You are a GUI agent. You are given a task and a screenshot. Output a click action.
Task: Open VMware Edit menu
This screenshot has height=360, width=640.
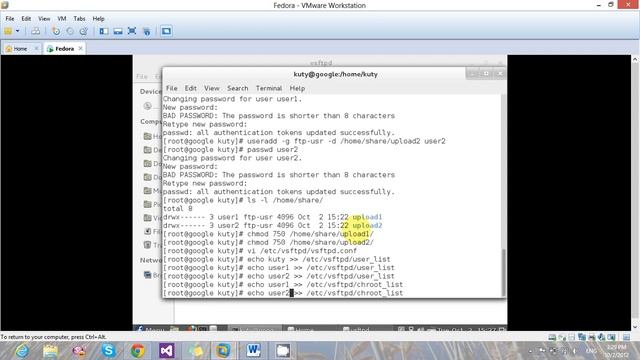[26, 19]
